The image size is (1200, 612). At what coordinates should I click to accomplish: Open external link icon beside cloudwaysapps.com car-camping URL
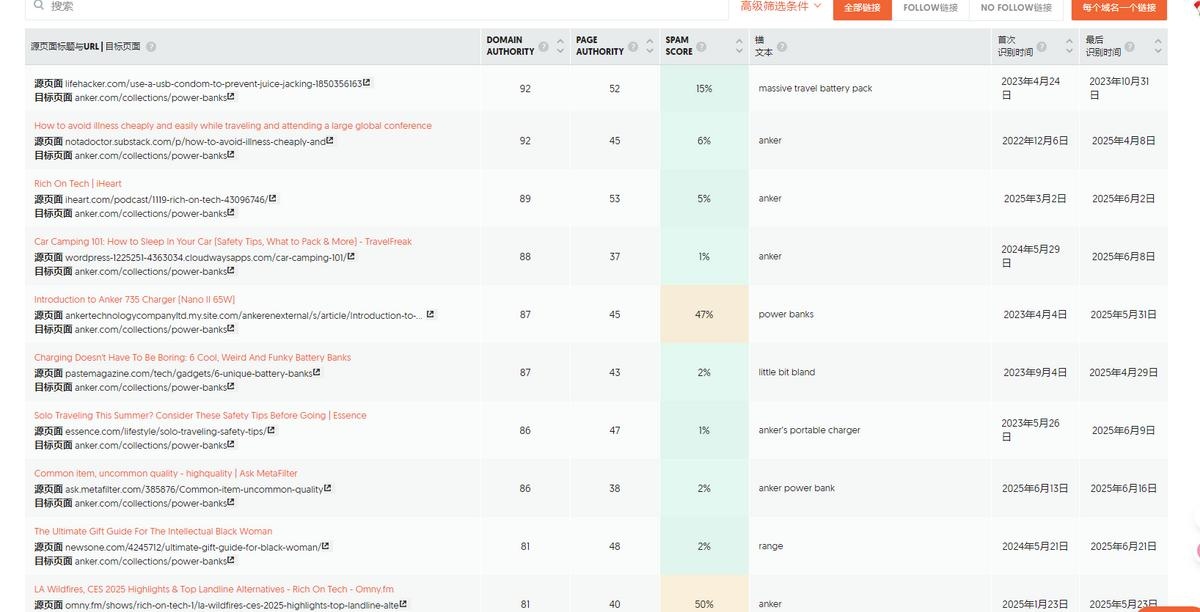tap(351, 257)
